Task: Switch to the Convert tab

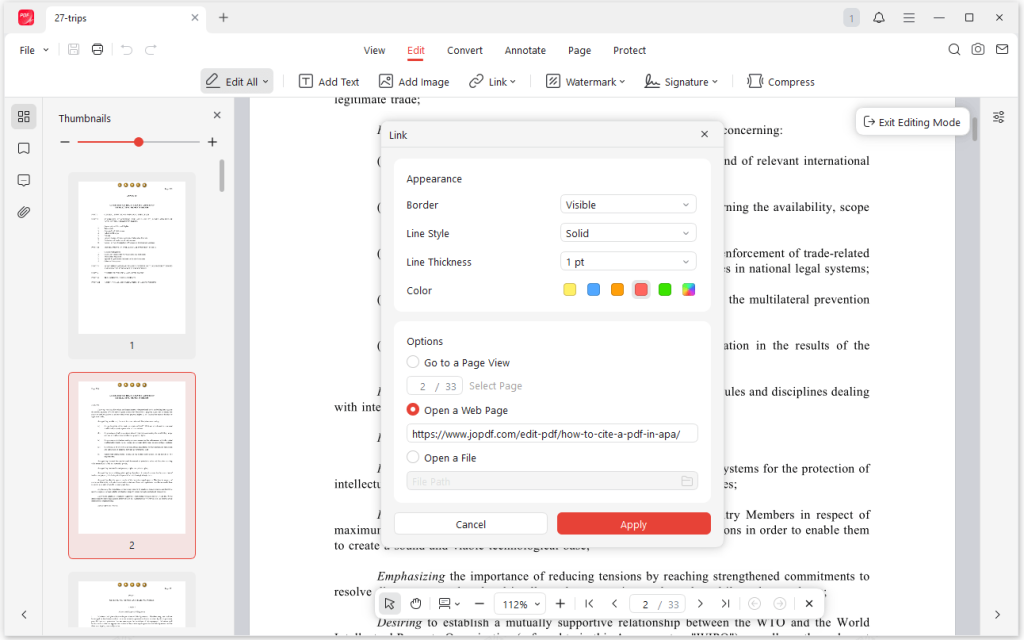Action: (464, 50)
